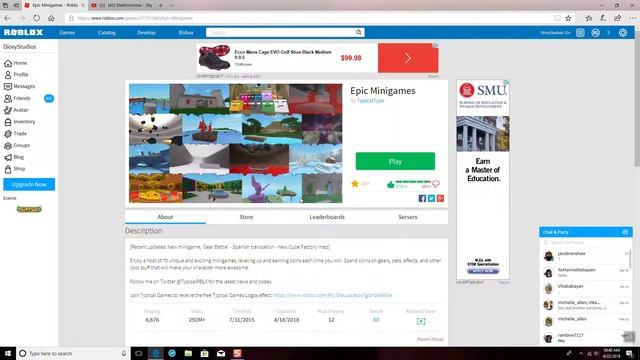Click the Upgrade Now button
Screen dimensions: 640x360
tap(29, 184)
